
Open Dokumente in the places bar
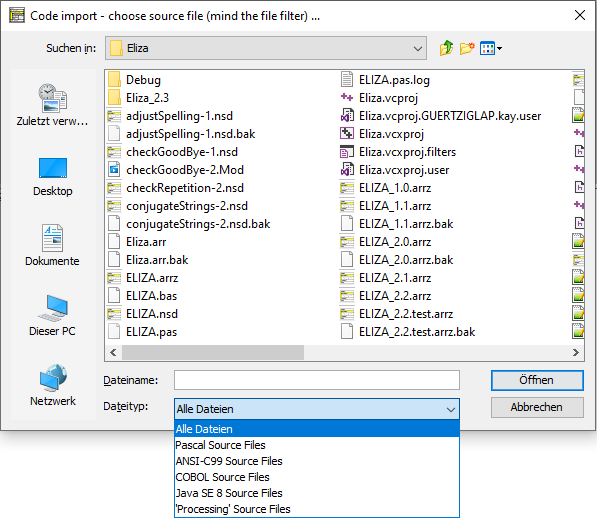(53, 245)
